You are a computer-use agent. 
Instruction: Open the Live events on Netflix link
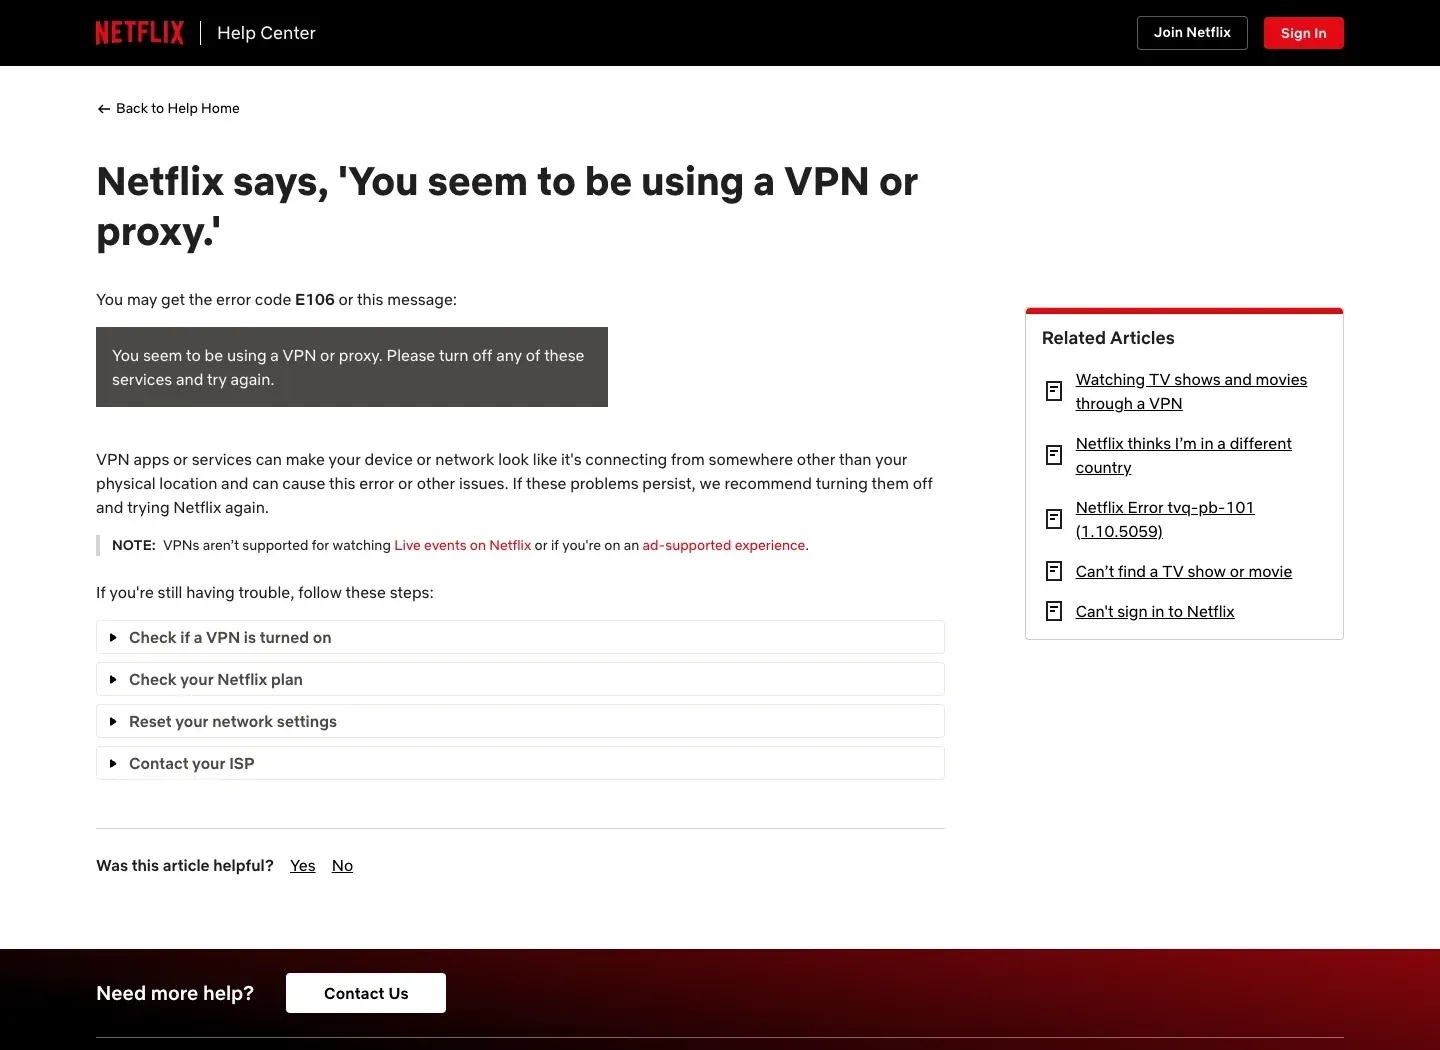462,545
